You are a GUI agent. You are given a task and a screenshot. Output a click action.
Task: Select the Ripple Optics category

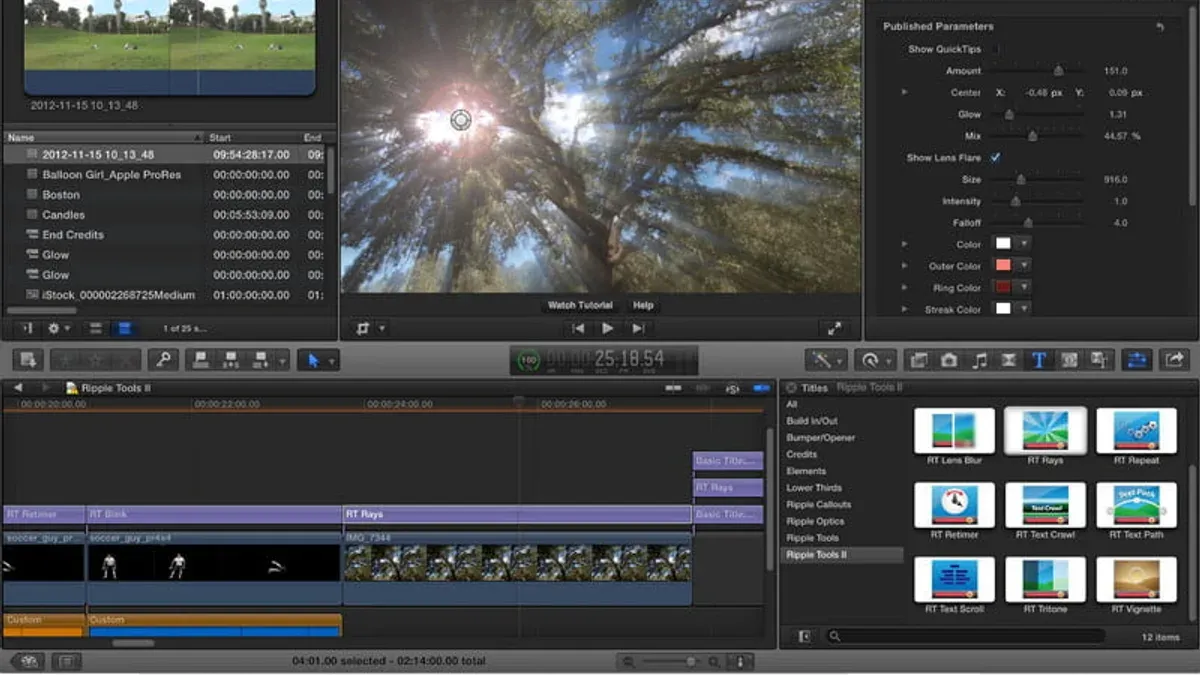point(815,521)
